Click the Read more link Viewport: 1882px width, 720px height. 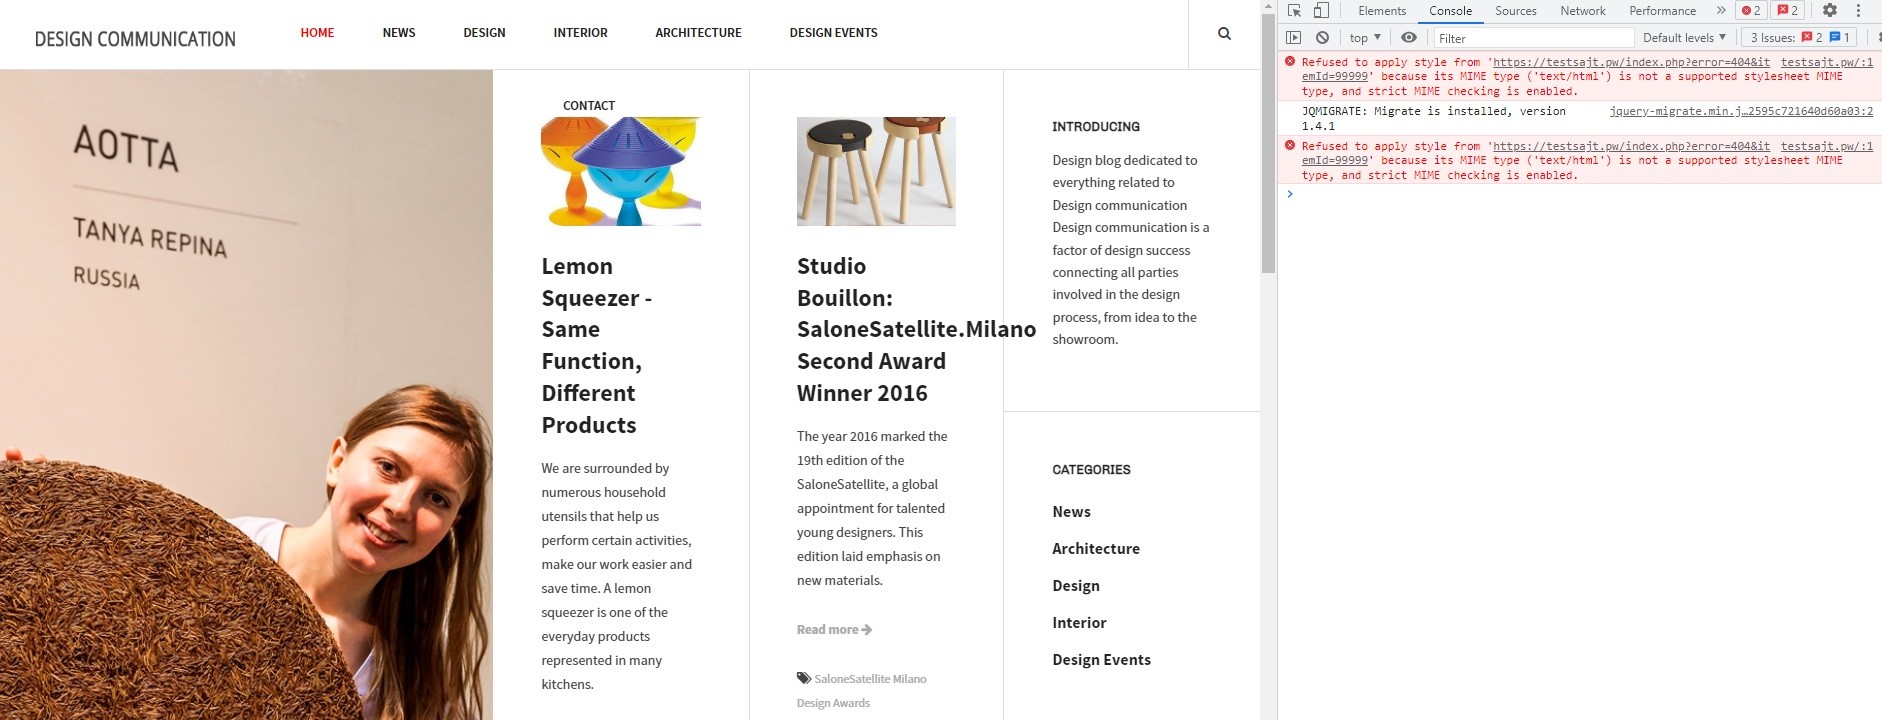[x=834, y=630]
